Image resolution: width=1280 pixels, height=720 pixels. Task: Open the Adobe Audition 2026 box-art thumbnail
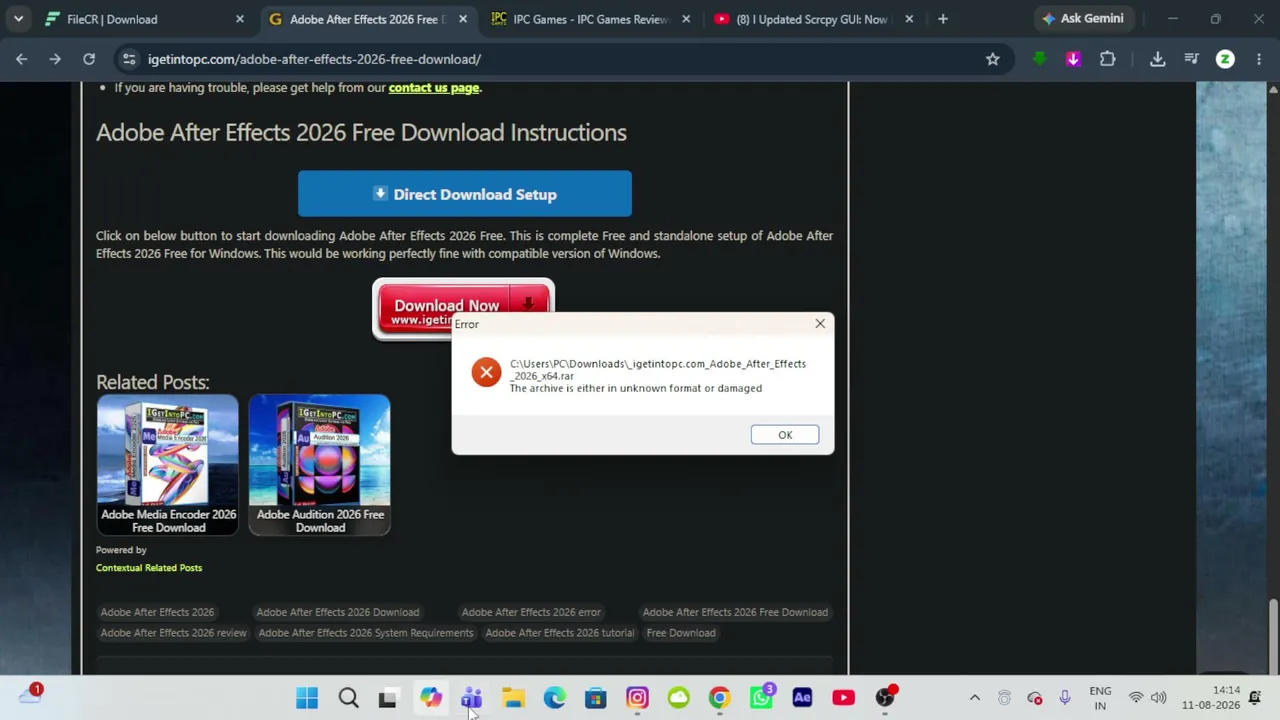pyautogui.click(x=320, y=450)
